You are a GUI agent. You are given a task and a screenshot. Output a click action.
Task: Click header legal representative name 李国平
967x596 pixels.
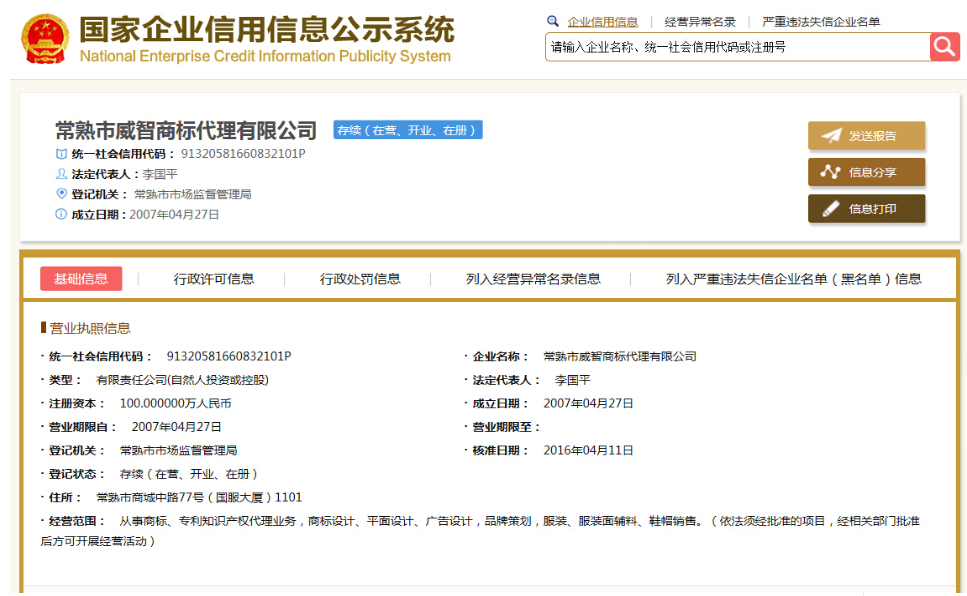coord(160,174)
